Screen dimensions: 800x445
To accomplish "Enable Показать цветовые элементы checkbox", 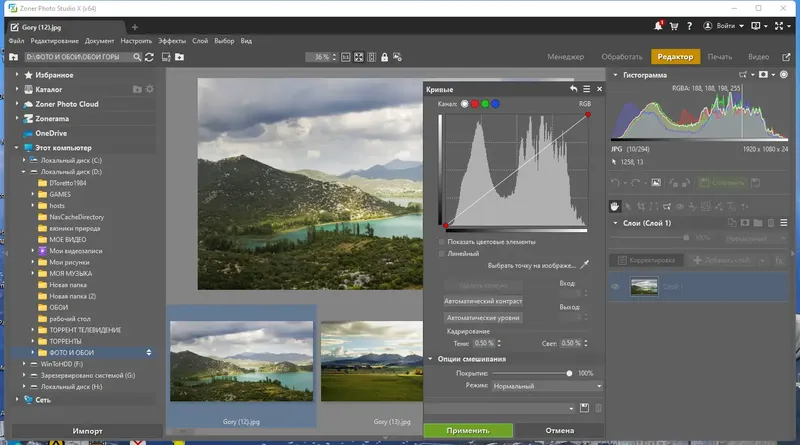I will (x=442, y=242).
